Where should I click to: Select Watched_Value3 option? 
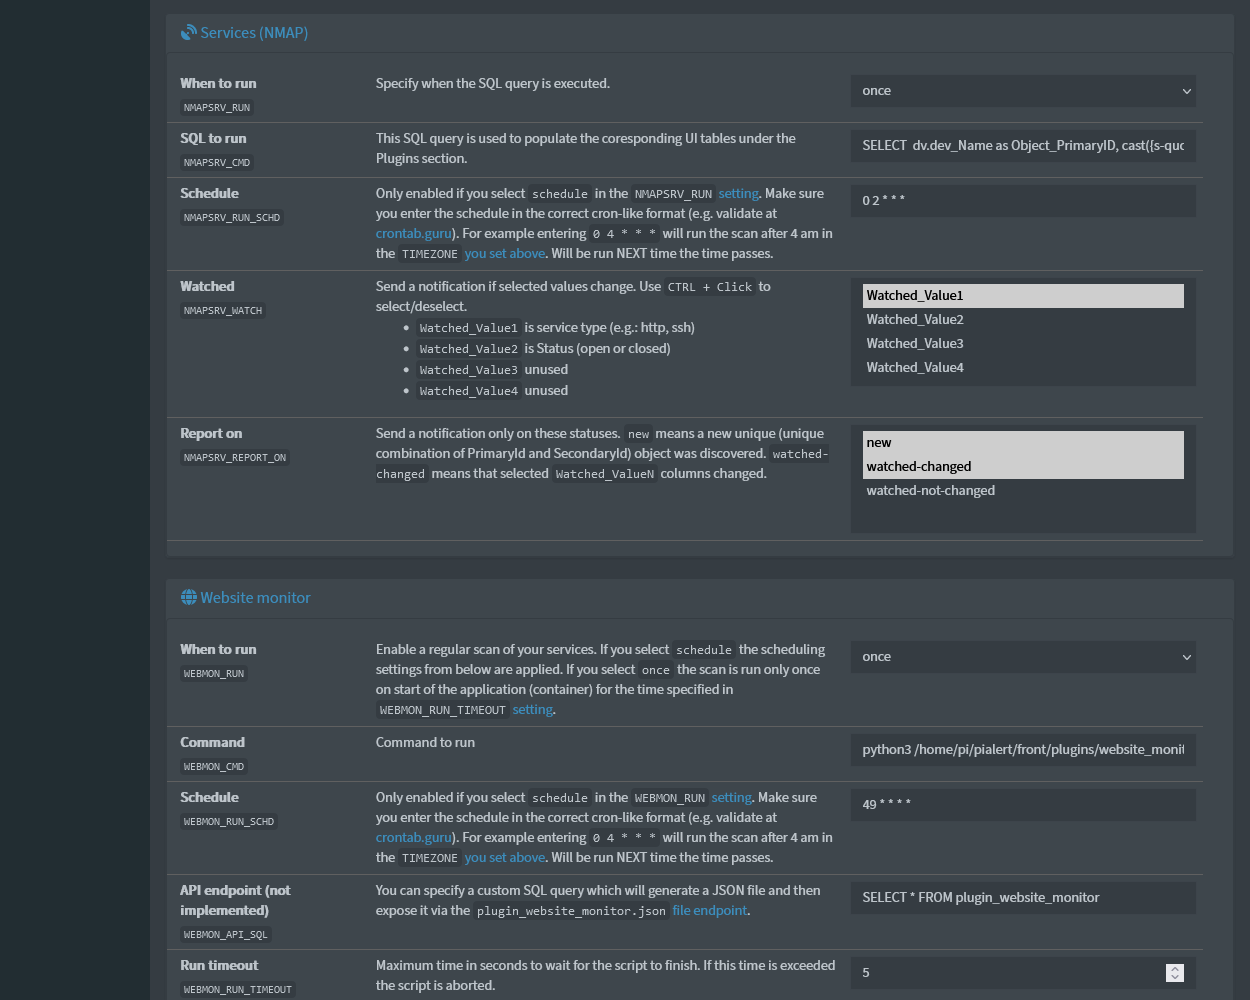1022,344
